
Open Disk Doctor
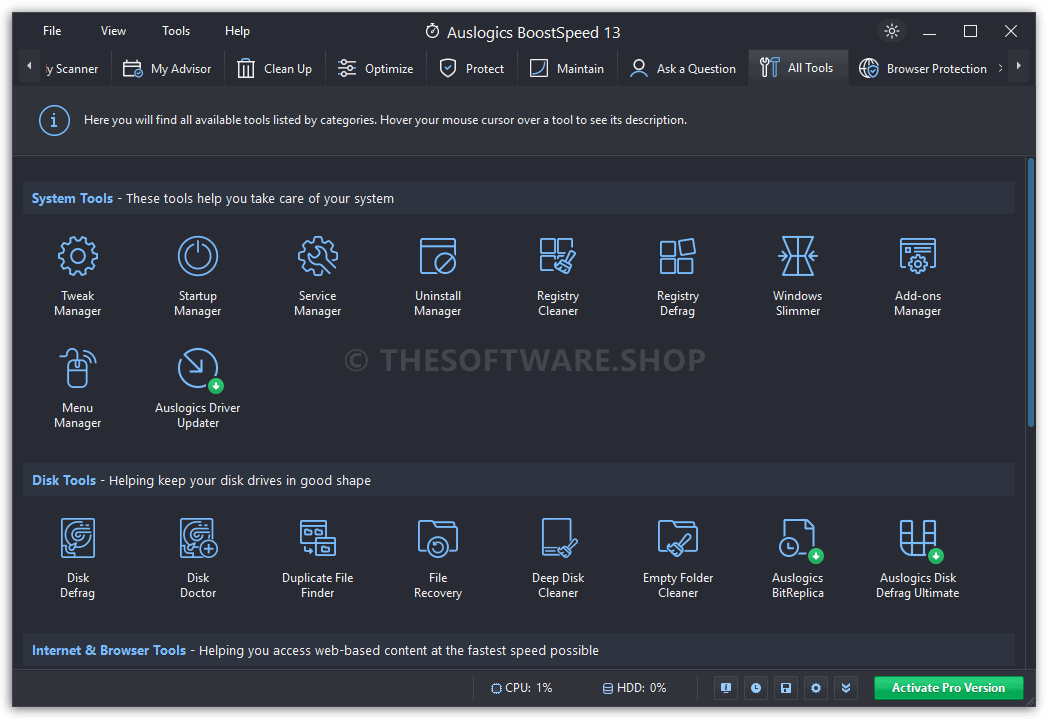(198, 558)
